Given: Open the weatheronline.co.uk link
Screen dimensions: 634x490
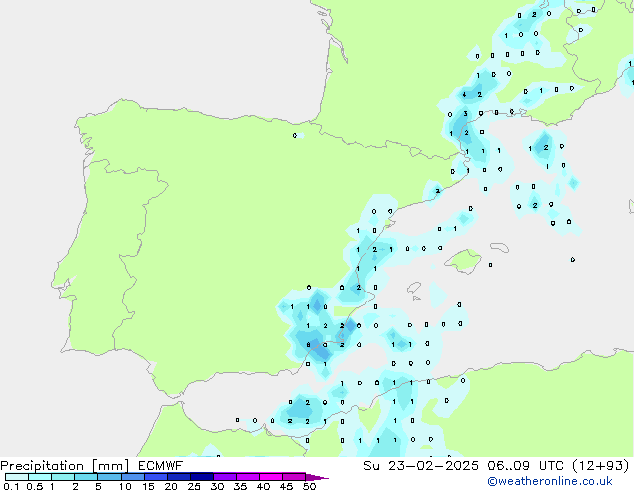Looking at the screenshot, I should (550, 481).
